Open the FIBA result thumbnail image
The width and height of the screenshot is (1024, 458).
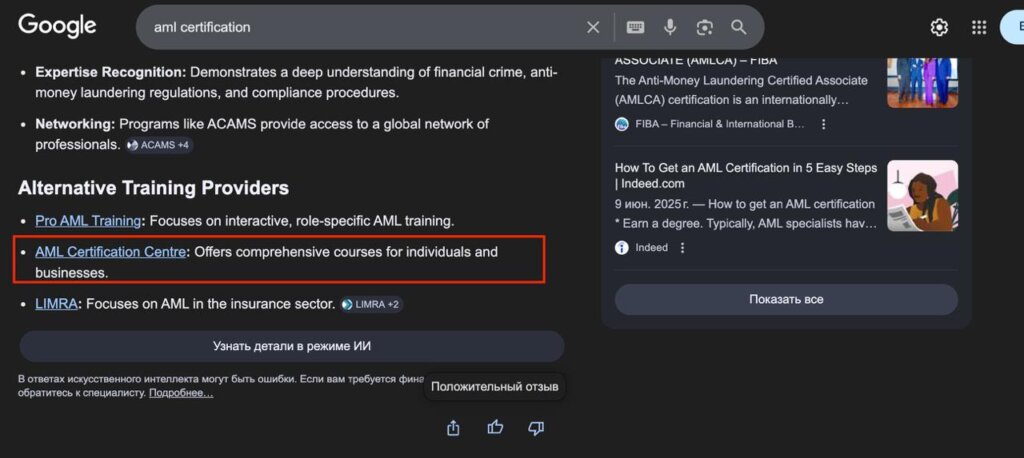[x=922, y=83]
